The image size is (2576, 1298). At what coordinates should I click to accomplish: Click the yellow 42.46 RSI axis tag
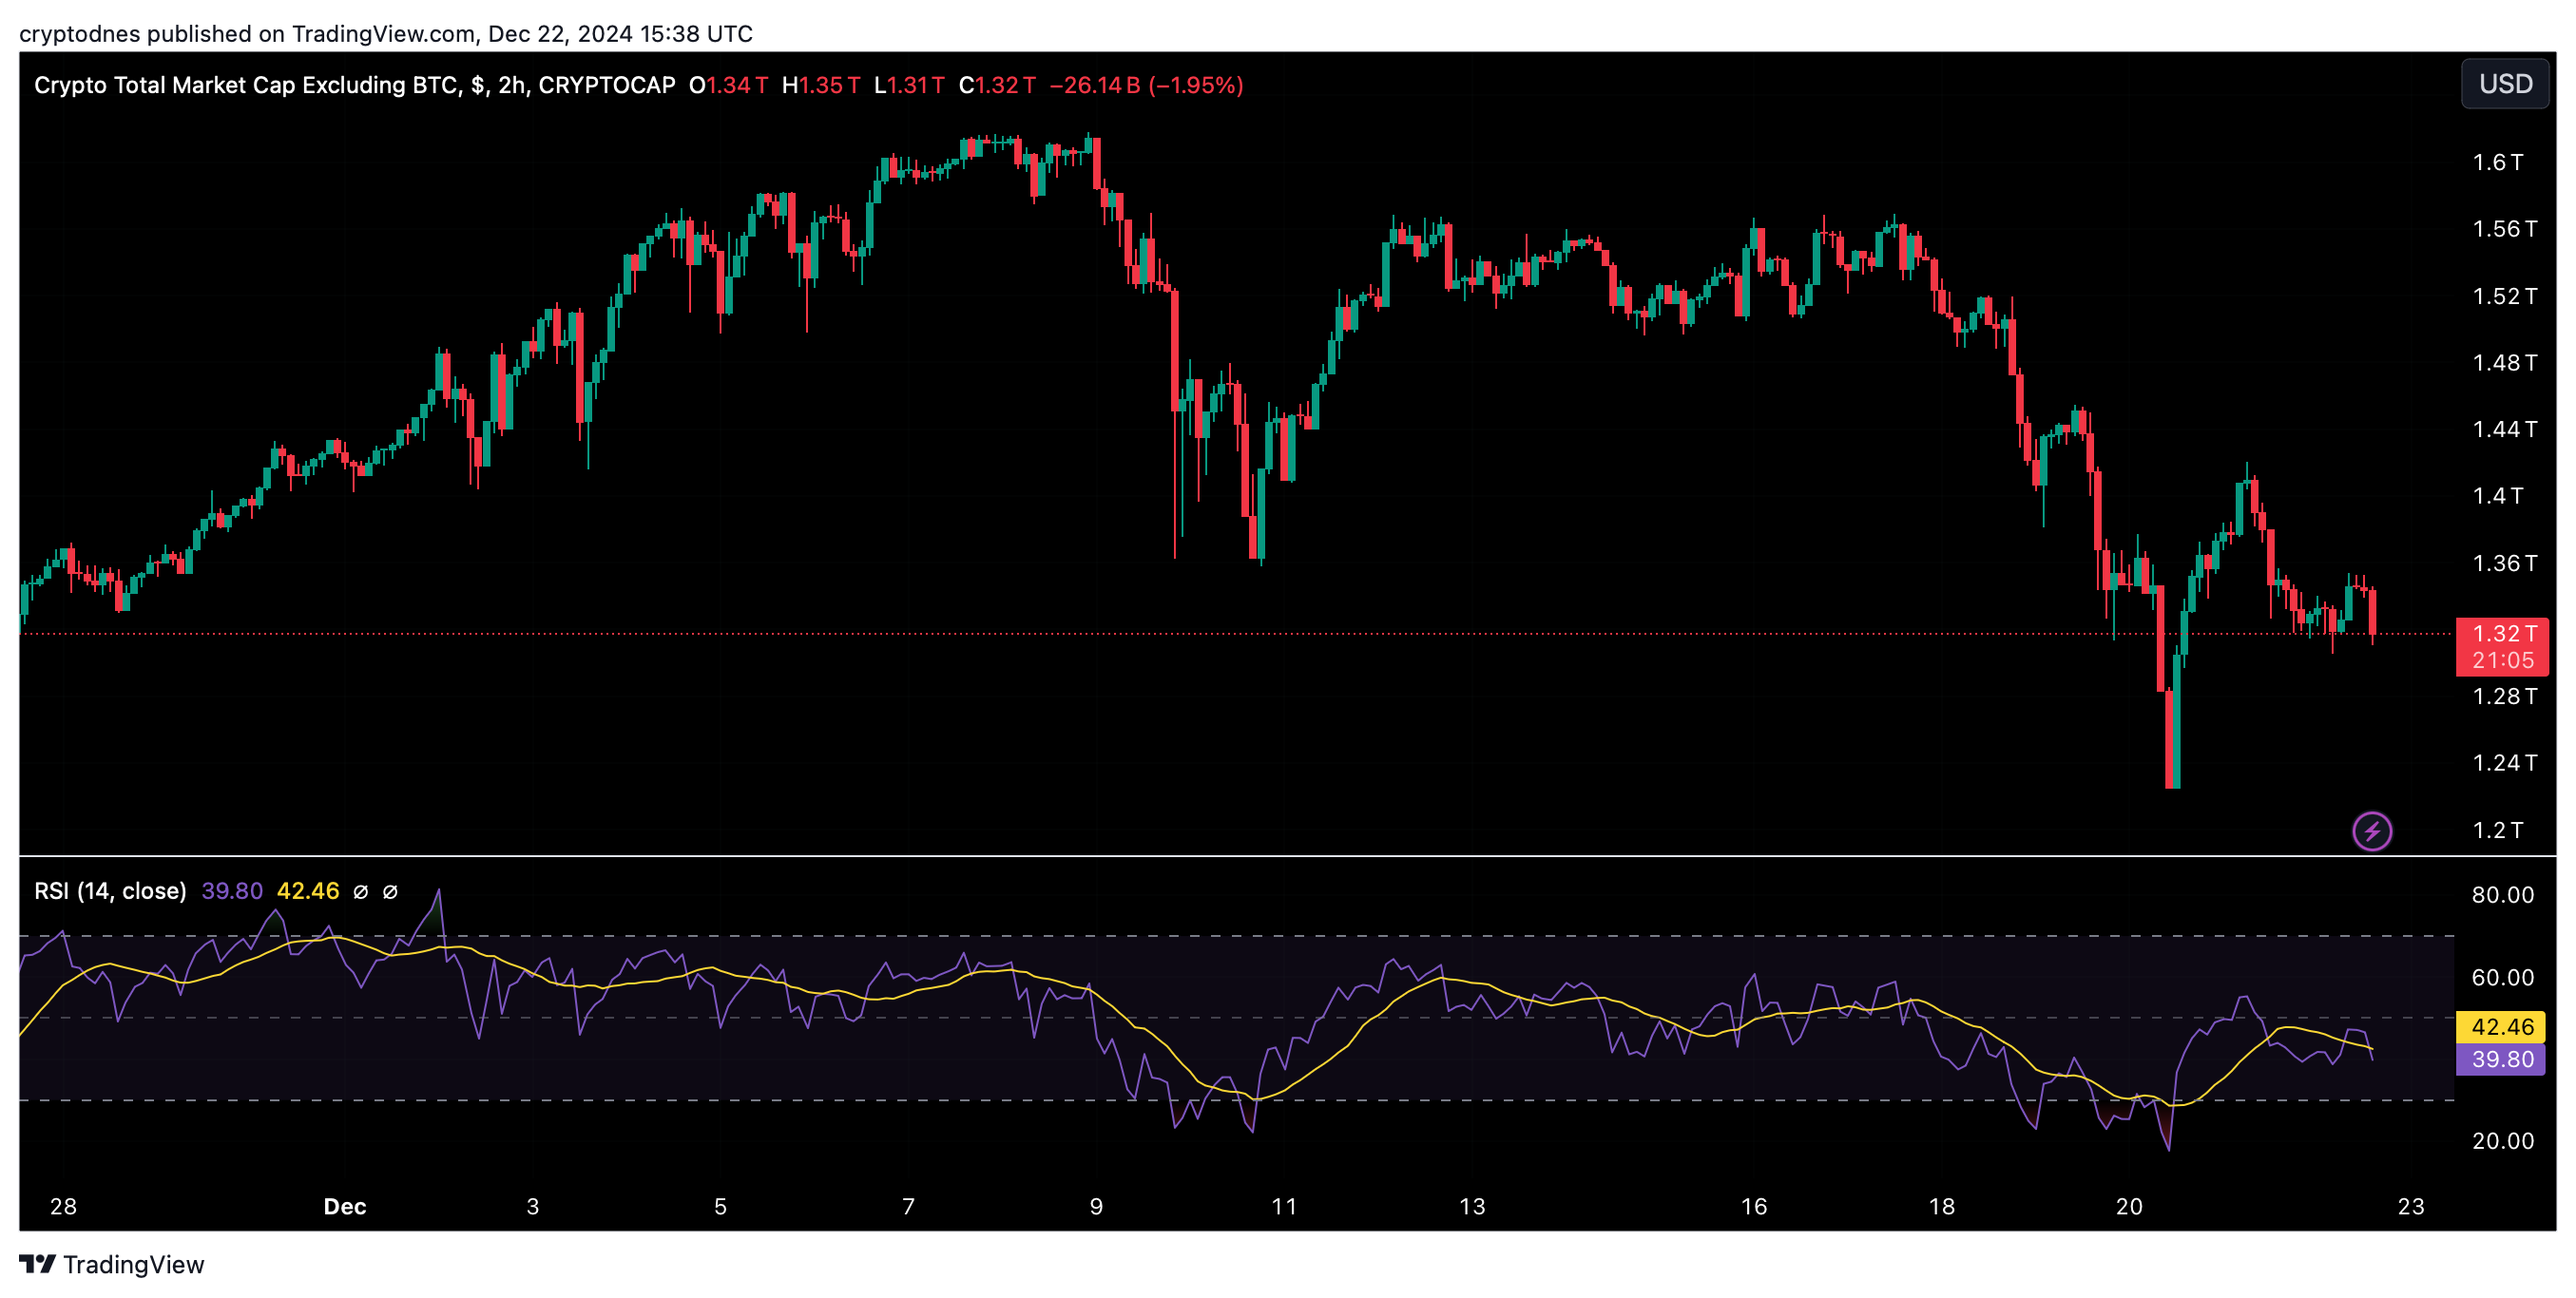tap(2501, 1026)
